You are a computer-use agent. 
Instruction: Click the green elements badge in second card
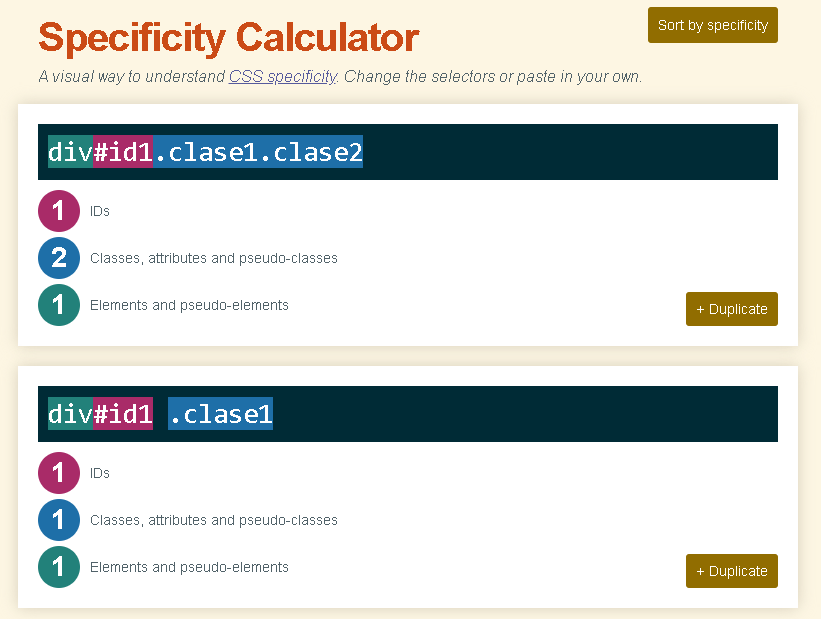59,567
